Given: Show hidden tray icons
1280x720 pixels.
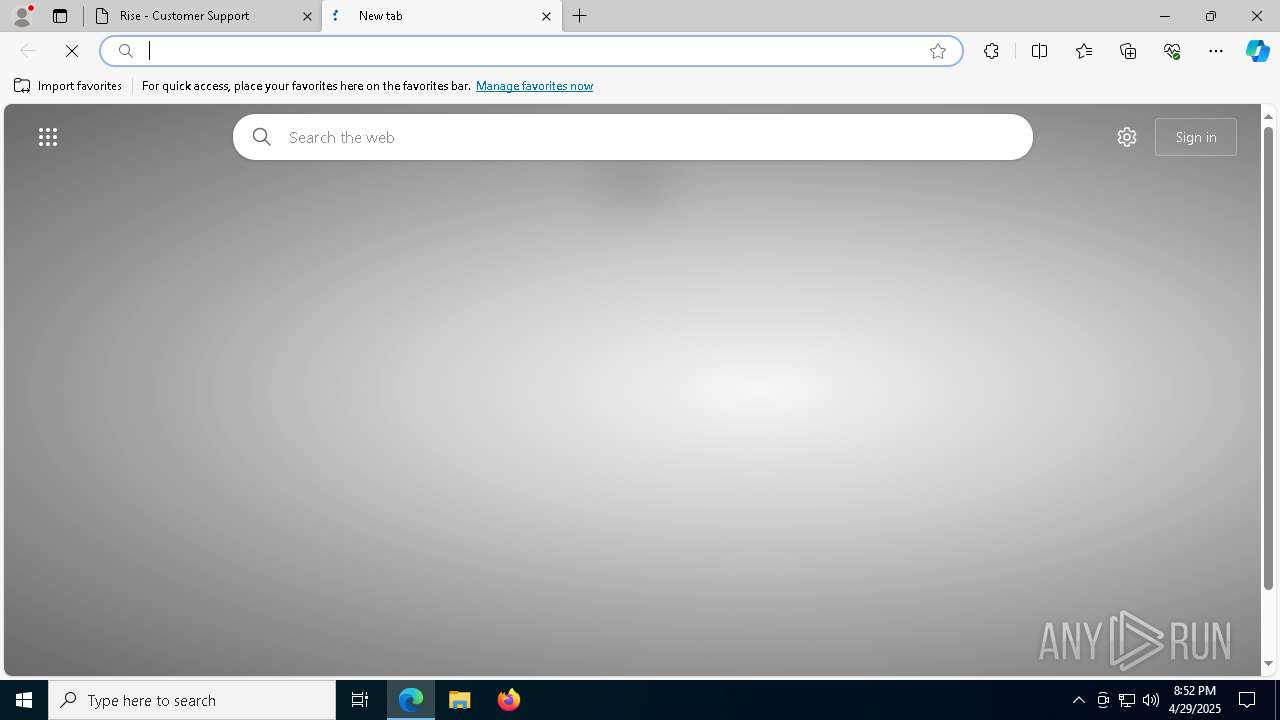Looking at the screenshot, I should (x=1079, y=700).
